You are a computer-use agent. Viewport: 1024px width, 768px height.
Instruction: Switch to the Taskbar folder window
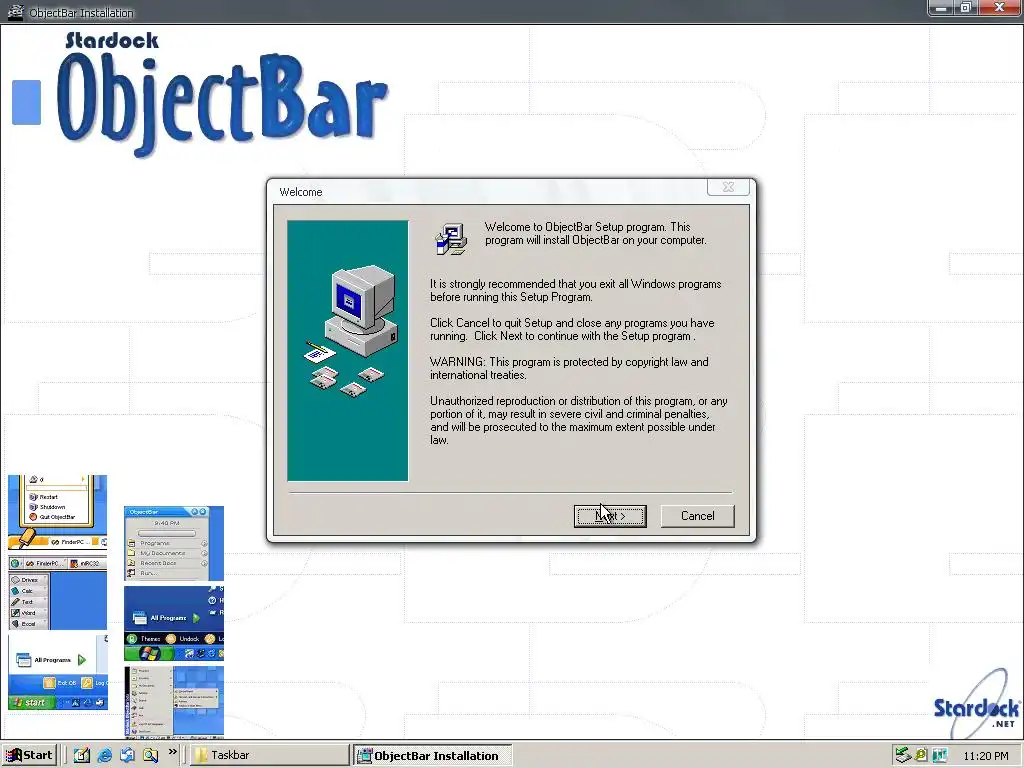click(x=270, y=755)
